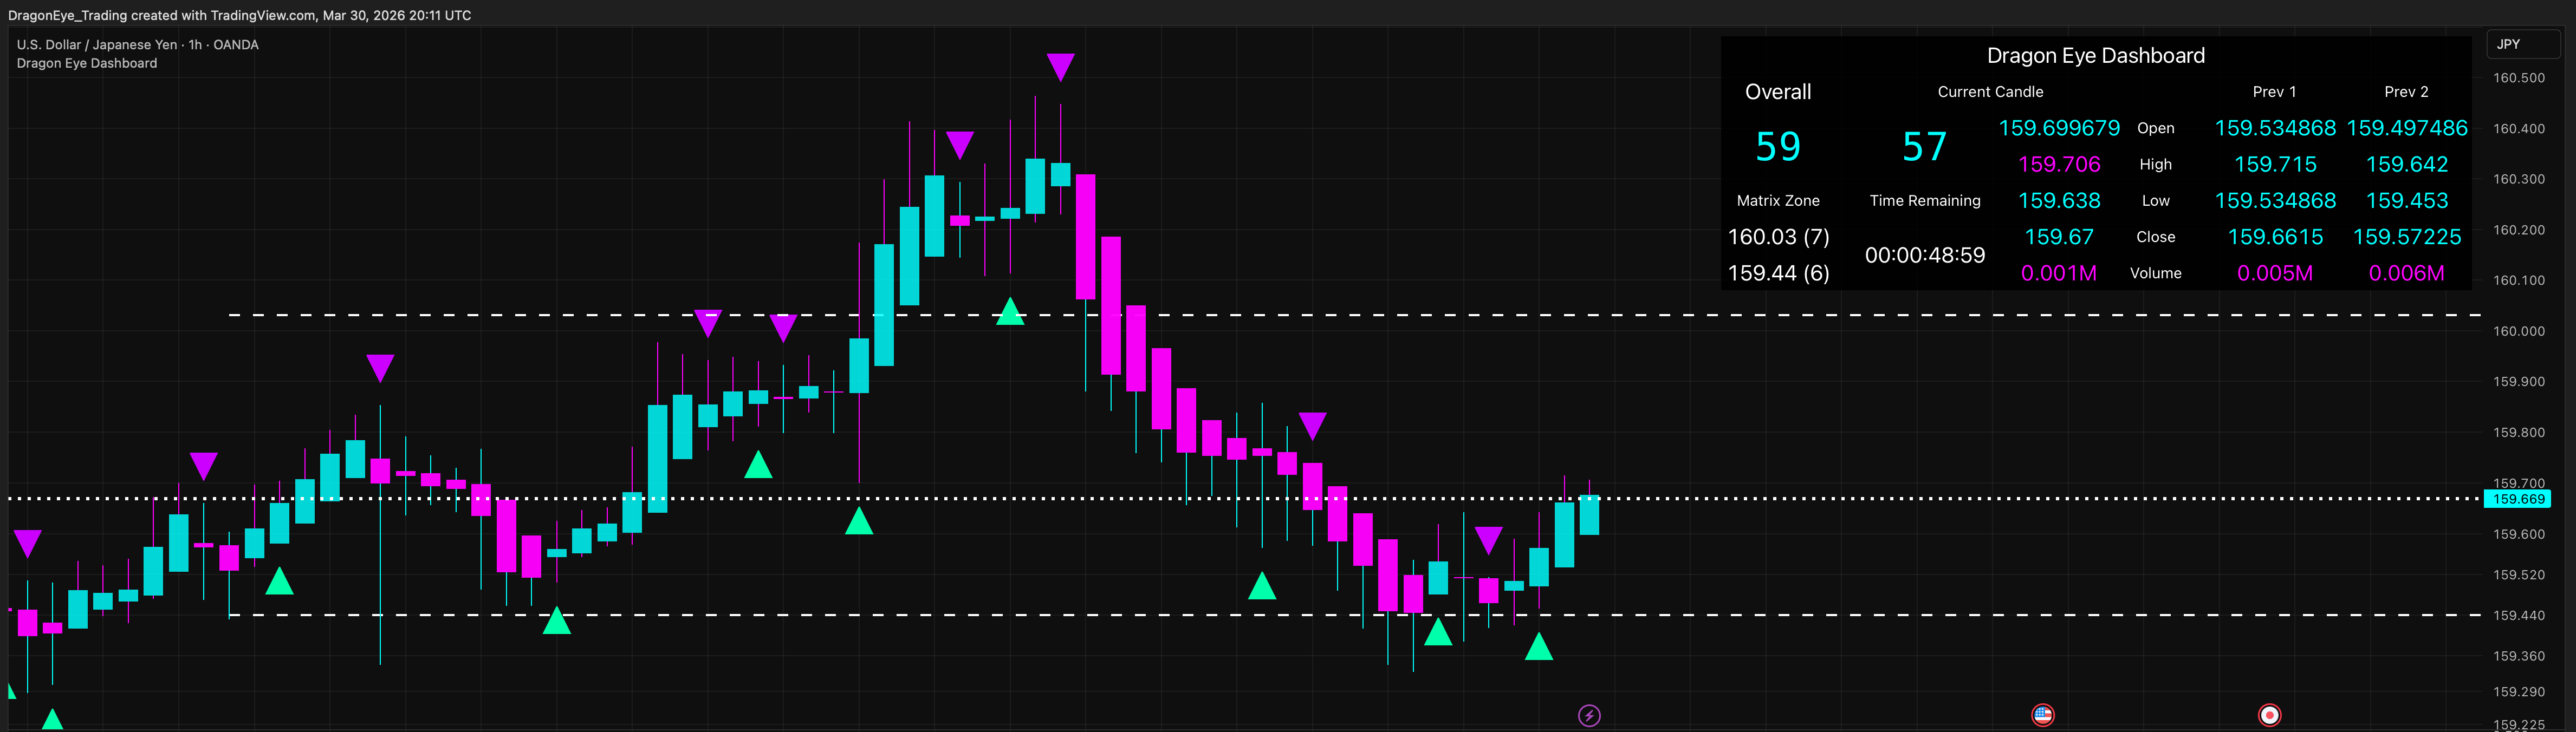Screen dimensions: 2576x732
Task: Click the Volume row label
Action: point(2156,273)
